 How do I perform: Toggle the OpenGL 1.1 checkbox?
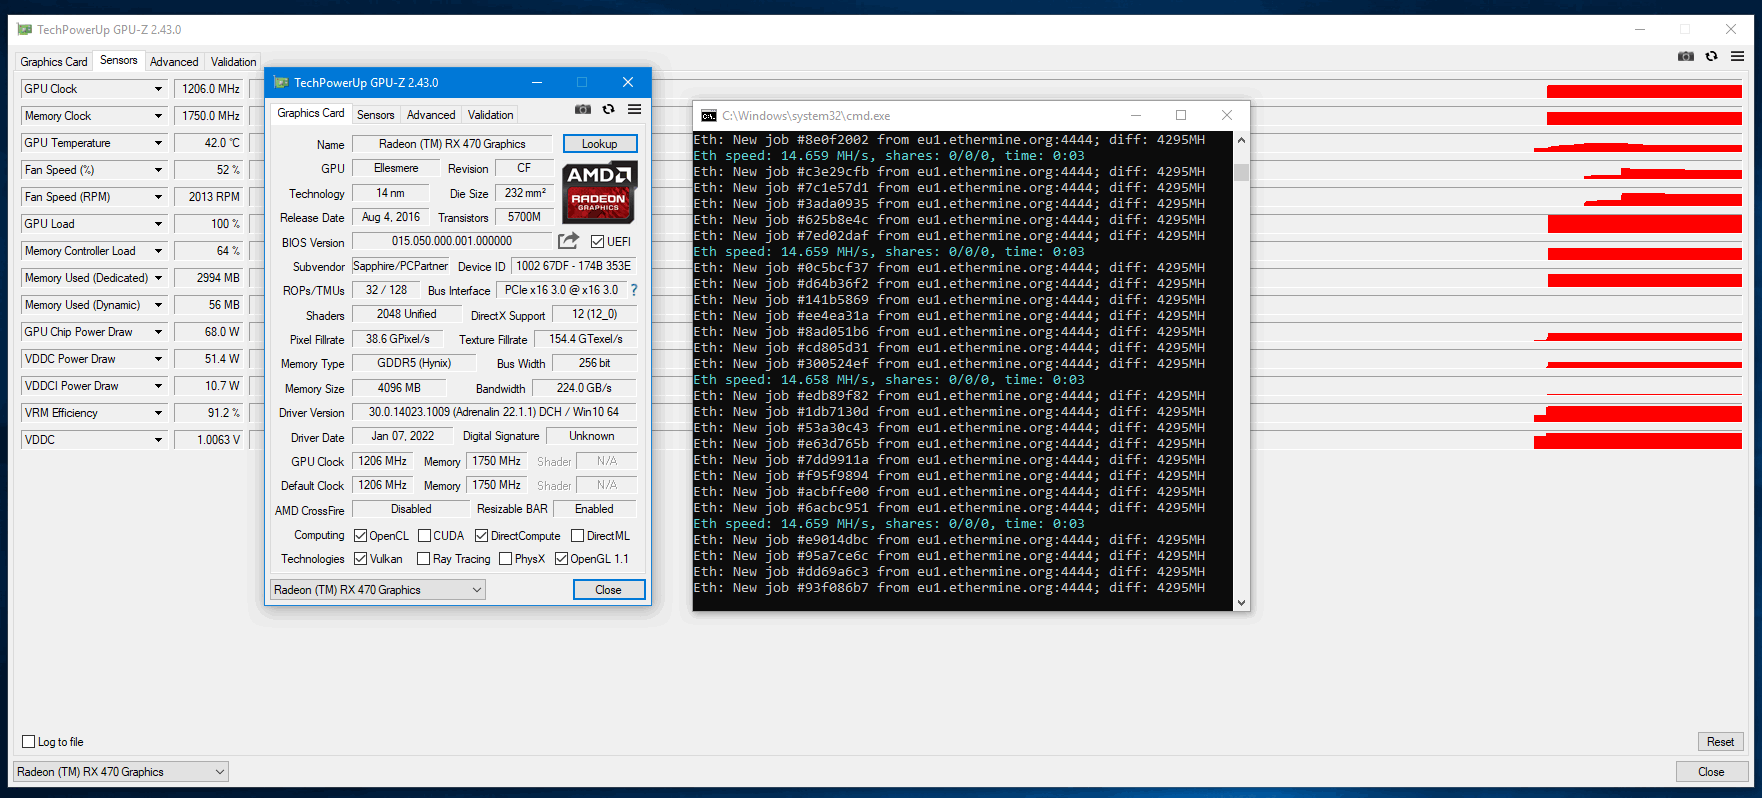(562, 559)
